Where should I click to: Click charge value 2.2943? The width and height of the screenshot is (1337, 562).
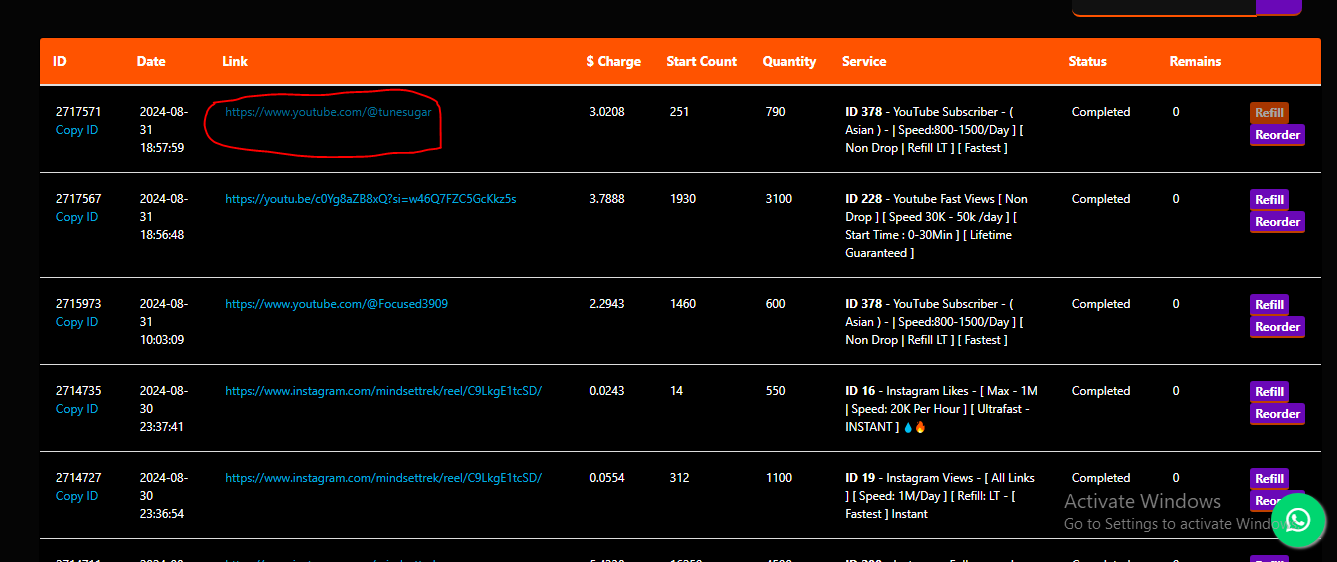point(607,304)
